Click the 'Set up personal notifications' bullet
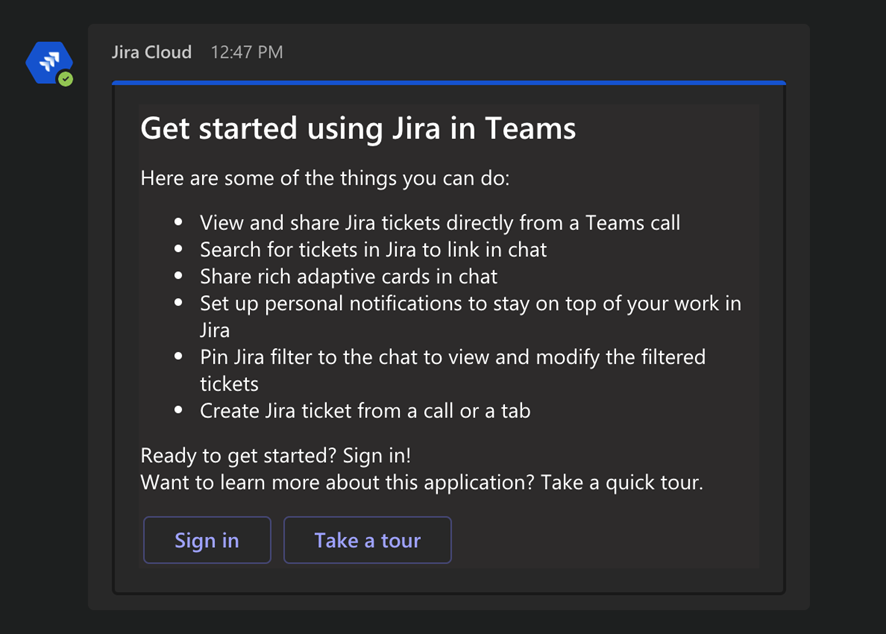The image size is (886, 634). click(x=470, y=303)
